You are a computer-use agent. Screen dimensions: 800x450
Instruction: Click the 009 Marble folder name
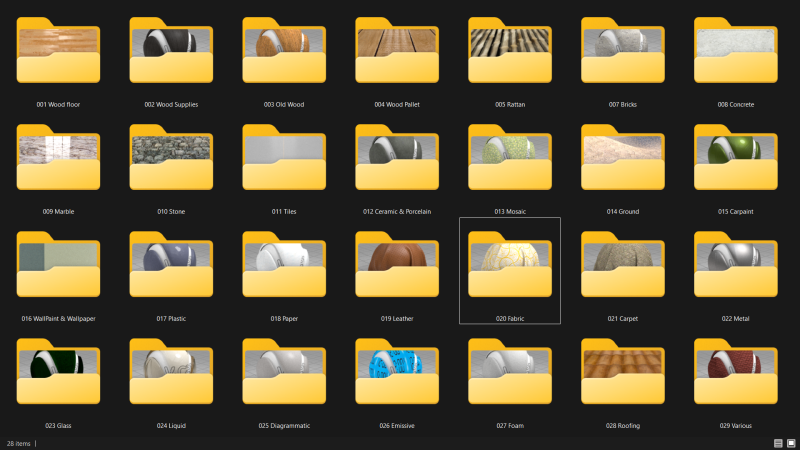point(58,212)
